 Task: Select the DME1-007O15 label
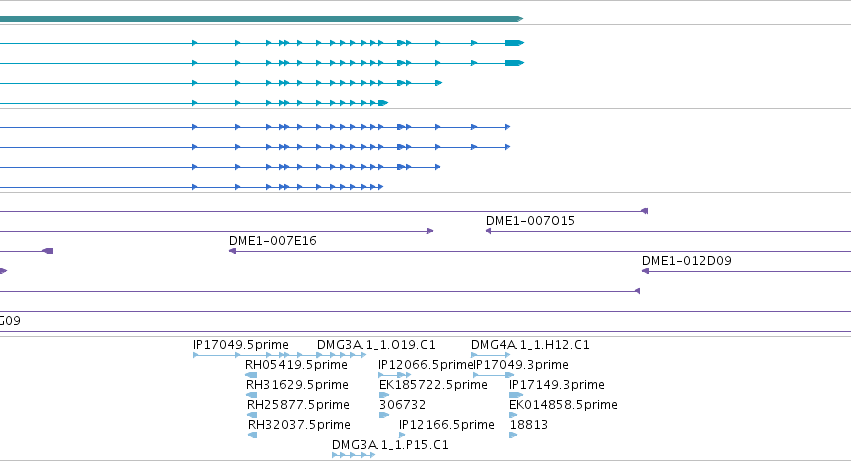(x=530, y=221)
